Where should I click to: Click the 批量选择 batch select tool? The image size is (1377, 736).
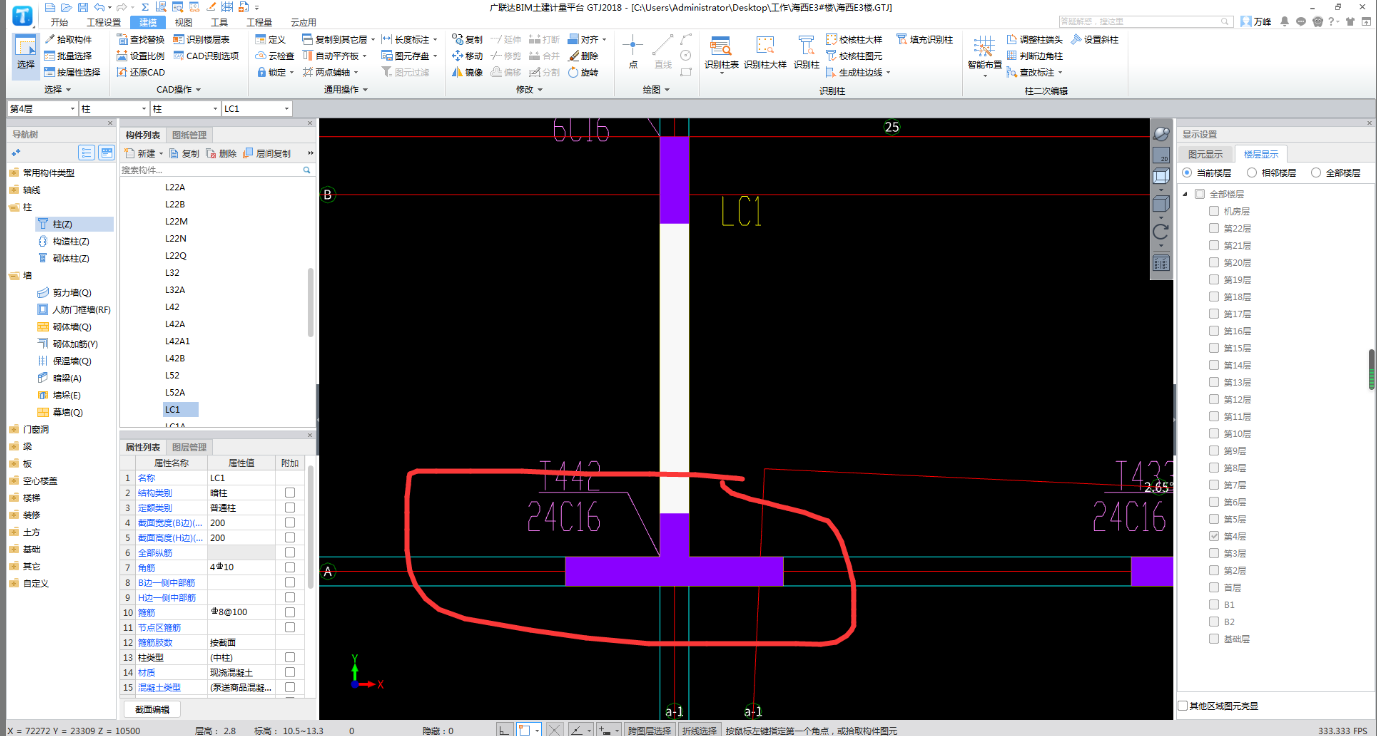(68, 56)
